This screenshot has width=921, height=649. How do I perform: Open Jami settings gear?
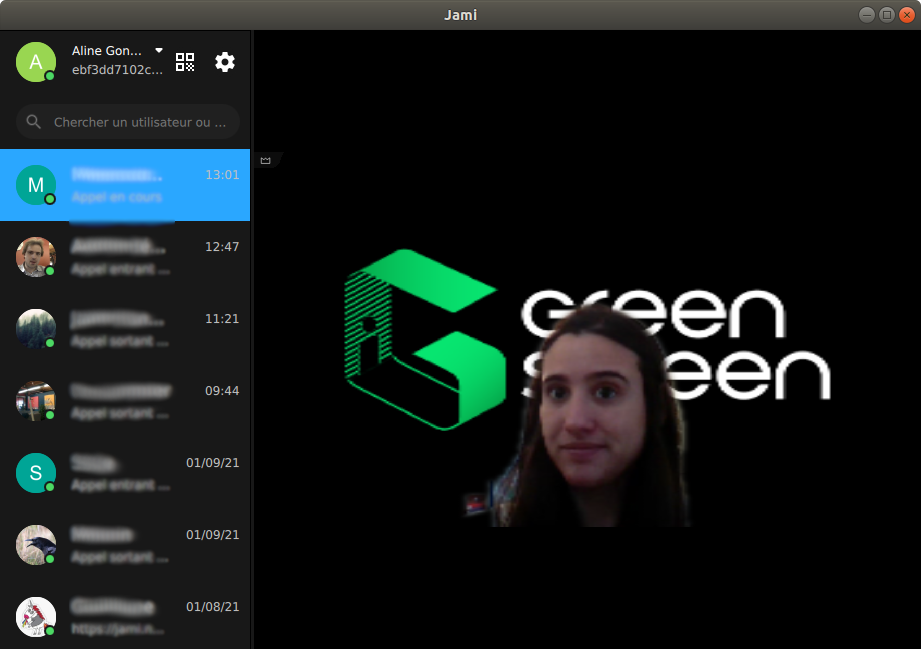pyautogui.click(x=225, y=62)
